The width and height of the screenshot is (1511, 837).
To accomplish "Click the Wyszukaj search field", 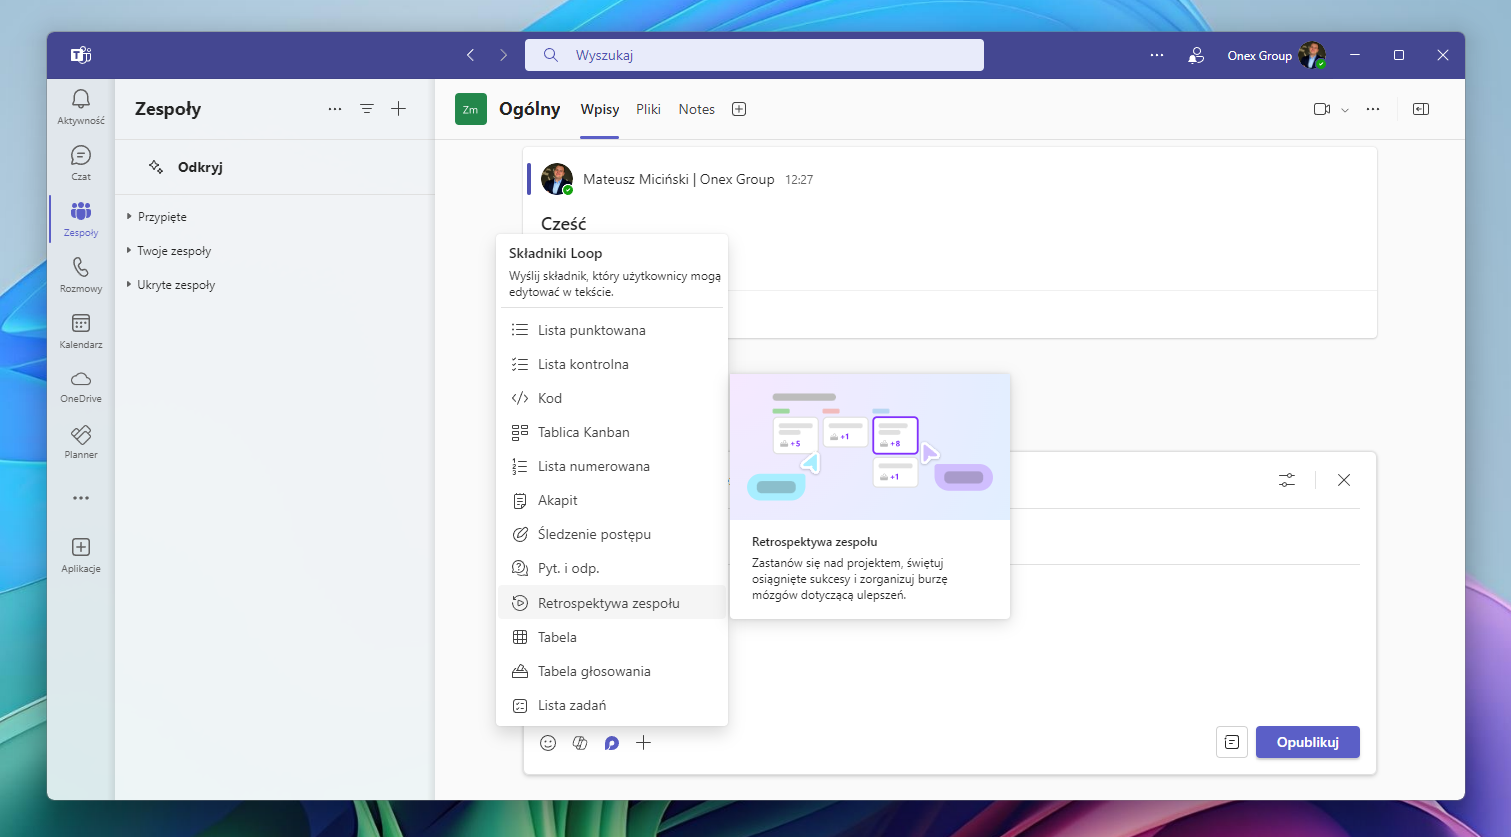I will [x=754, y=55].
